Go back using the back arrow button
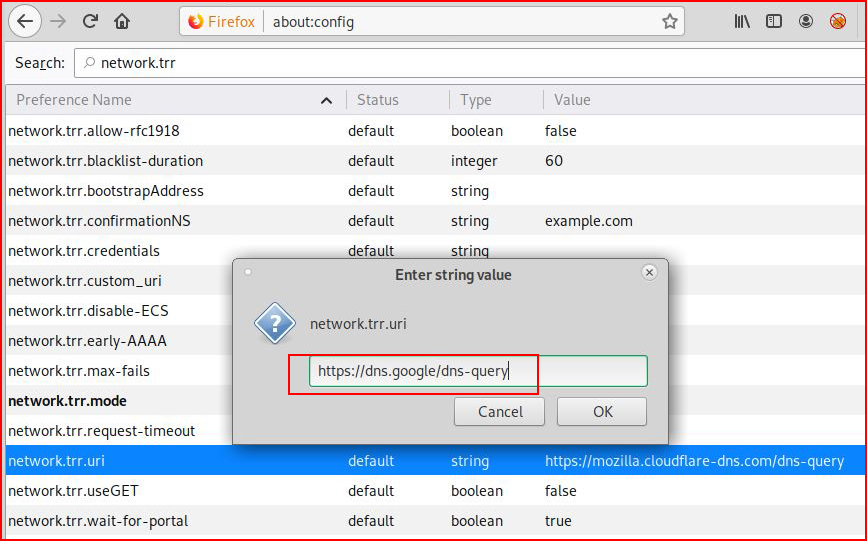Image resolution: width=867 pixels, height=541 pixels. coord(25,22)
